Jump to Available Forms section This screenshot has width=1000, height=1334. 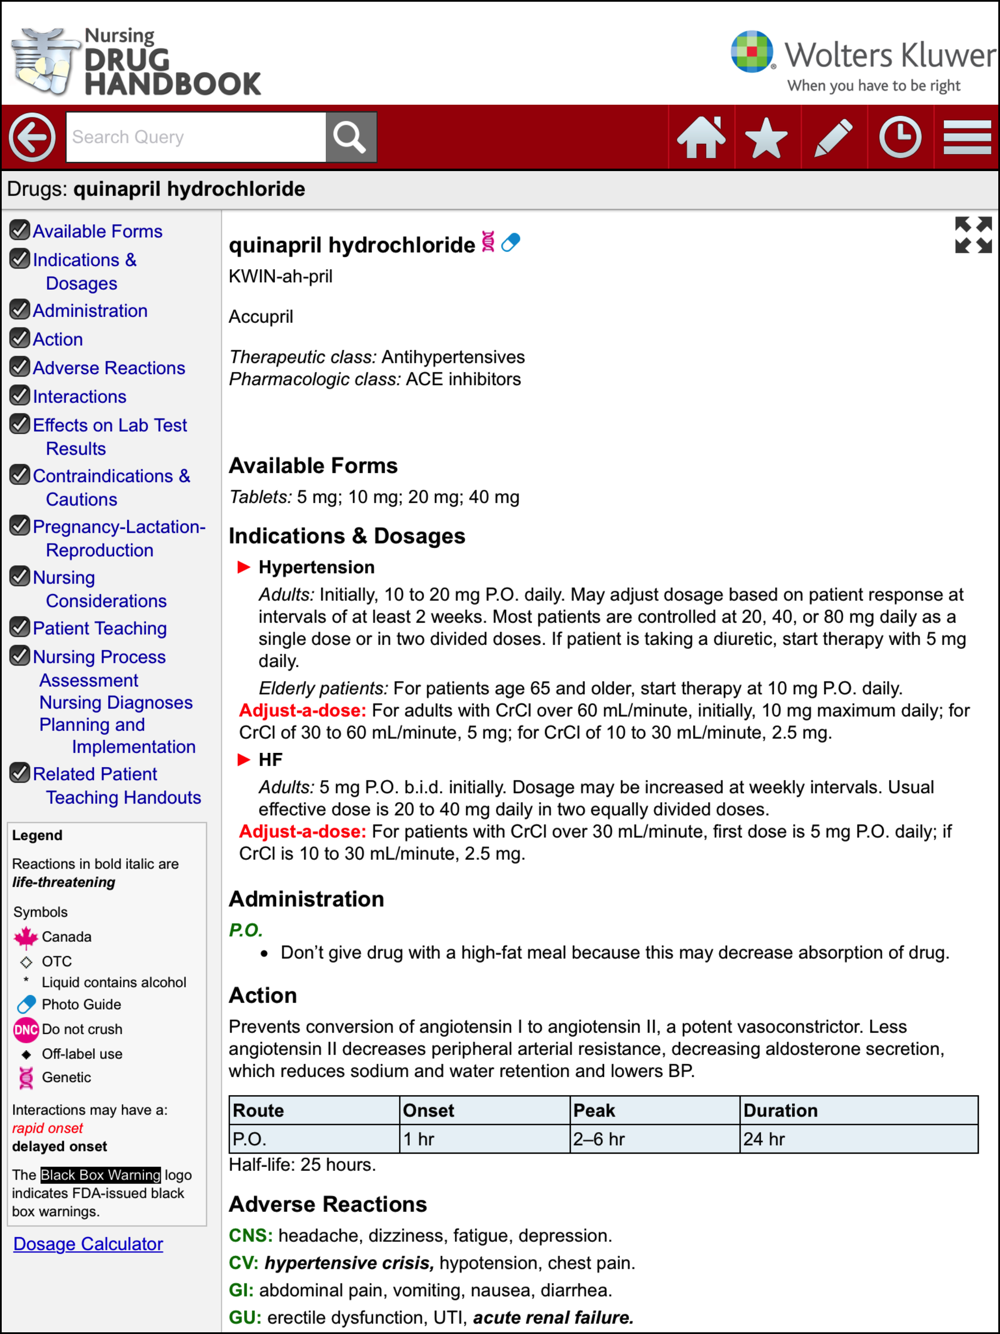pyautogui.click(x=97, y=231)
